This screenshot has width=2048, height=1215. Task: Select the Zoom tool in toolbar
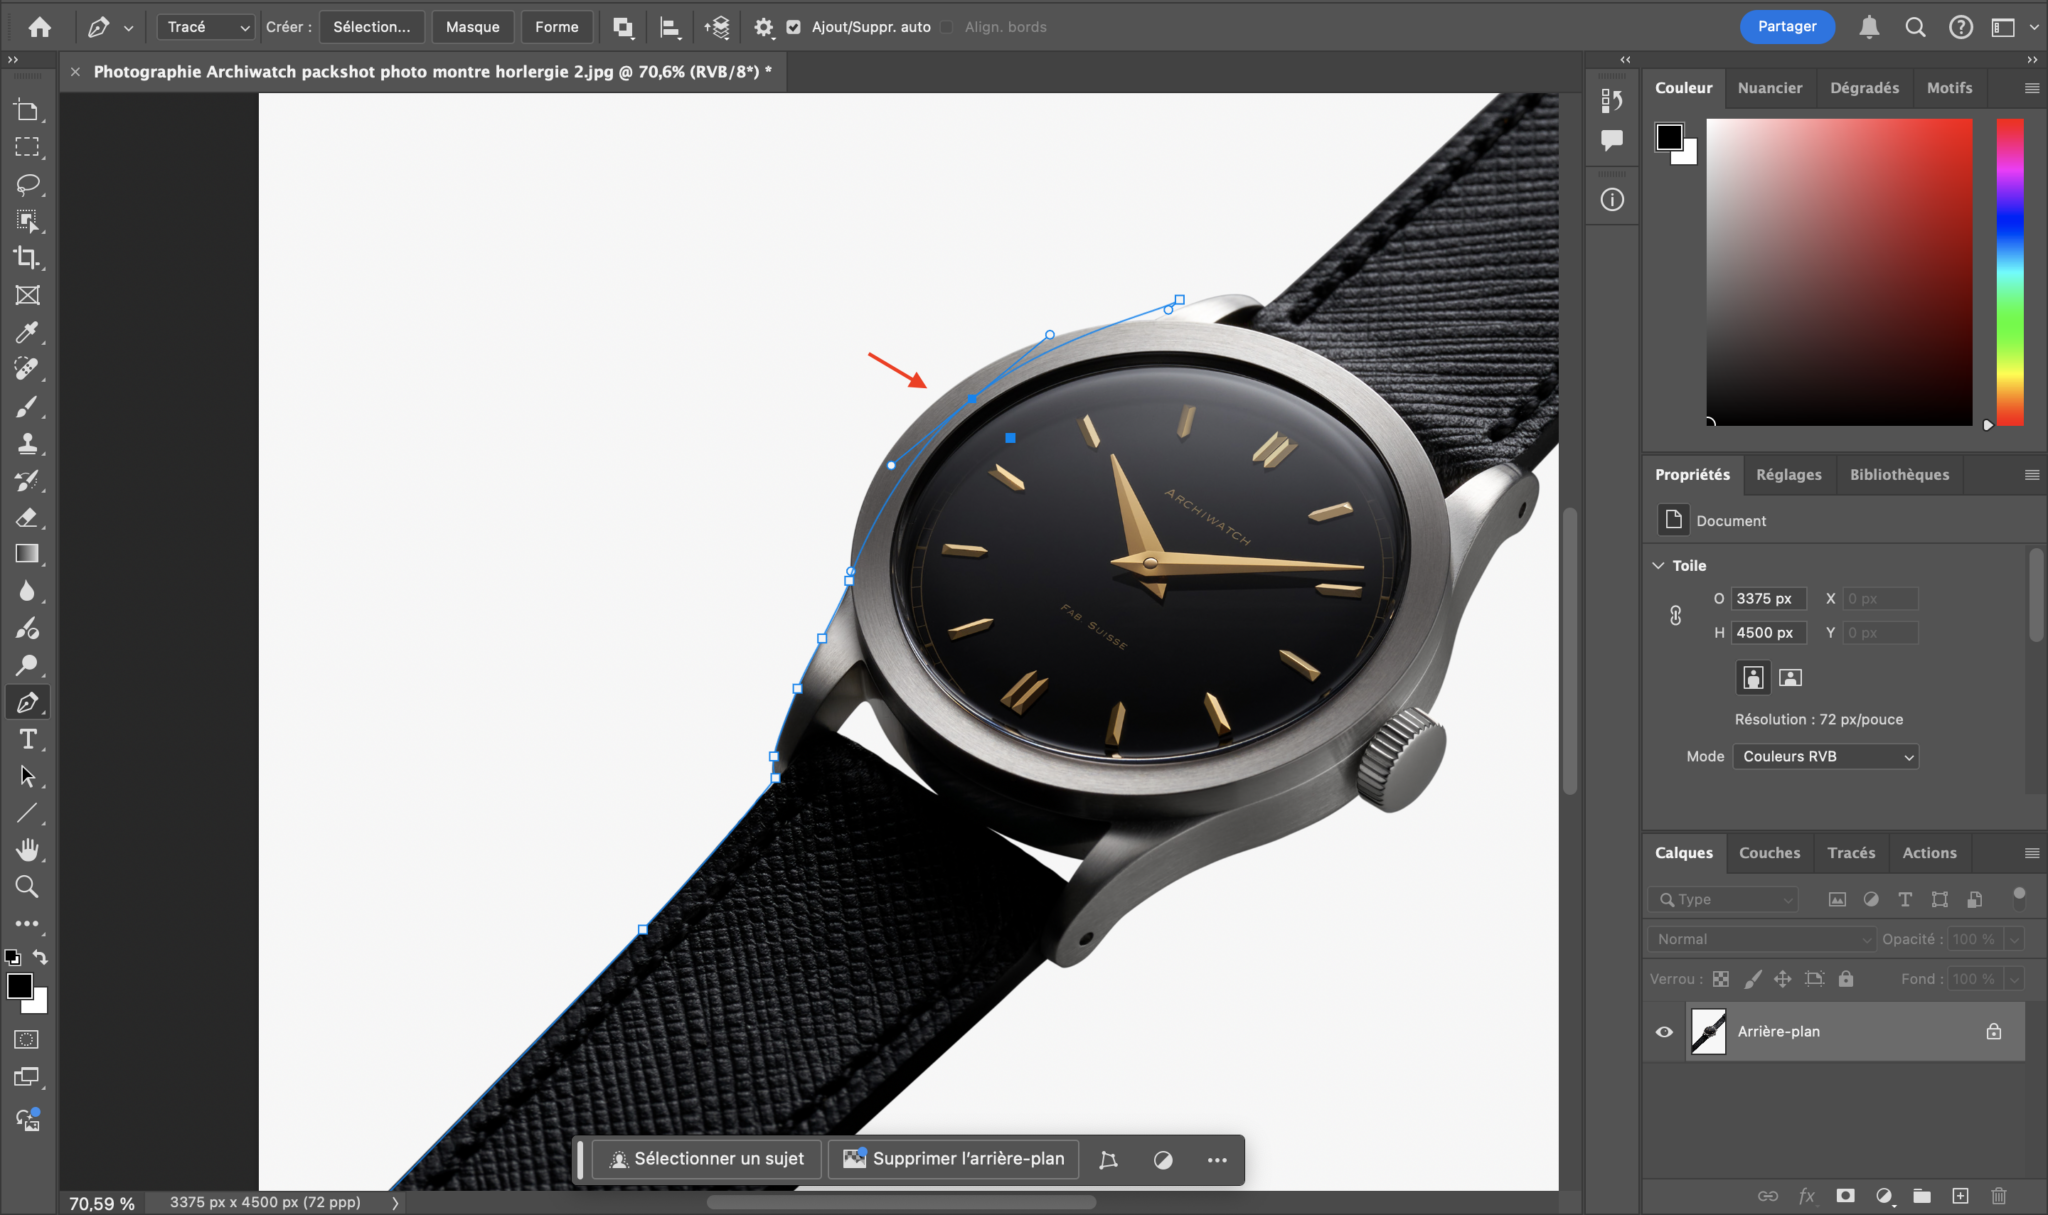click(x=27, y=887)
